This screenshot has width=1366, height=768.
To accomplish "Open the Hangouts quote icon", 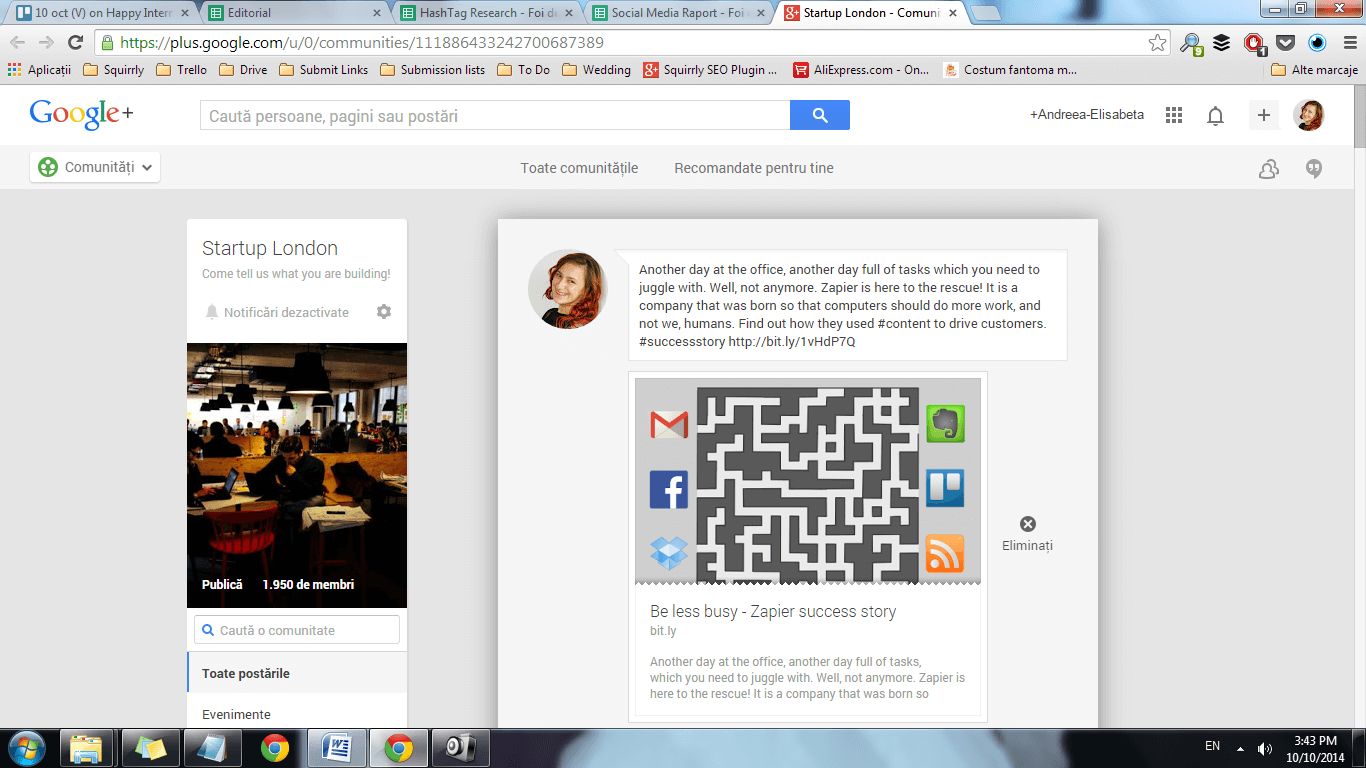I will tap(1314, 169).
